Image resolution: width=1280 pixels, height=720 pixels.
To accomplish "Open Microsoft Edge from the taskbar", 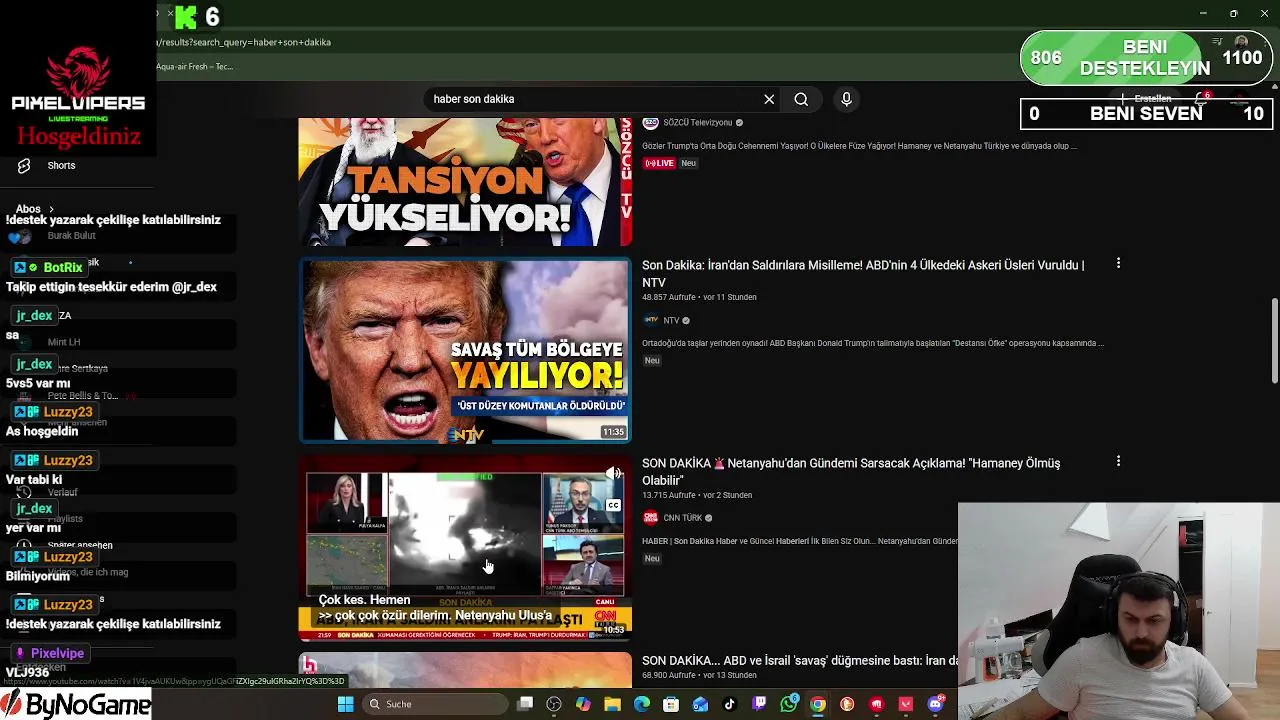I will [x=642, y=704].
